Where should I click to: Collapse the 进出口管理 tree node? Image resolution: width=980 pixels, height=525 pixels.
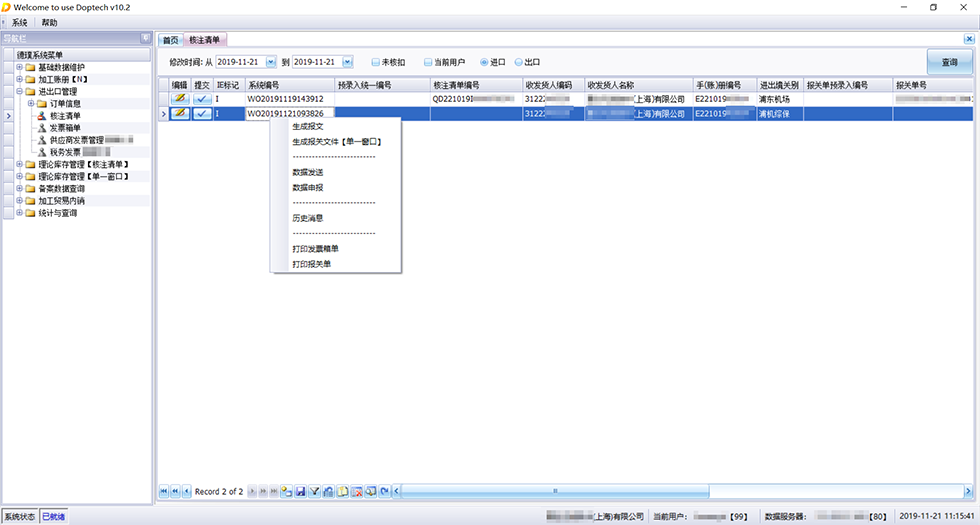pos(19,91)
